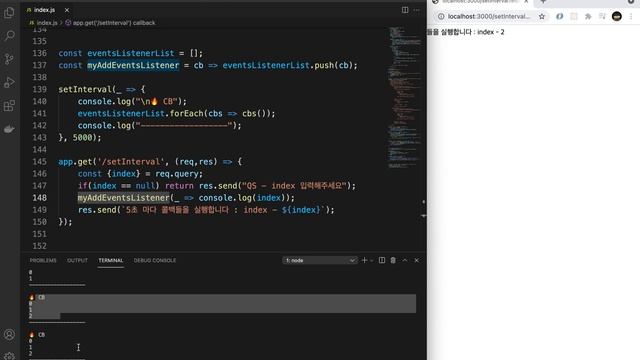Image resolution: width=640 pixels, height=360 pixels.
Task: Switch to the DEBUG CONSOLE tab
Action: point(155,260)
